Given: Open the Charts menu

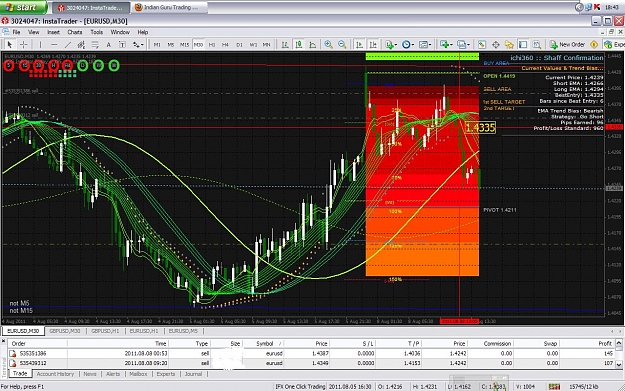Looking at the screenshot, I should [75, 32].
